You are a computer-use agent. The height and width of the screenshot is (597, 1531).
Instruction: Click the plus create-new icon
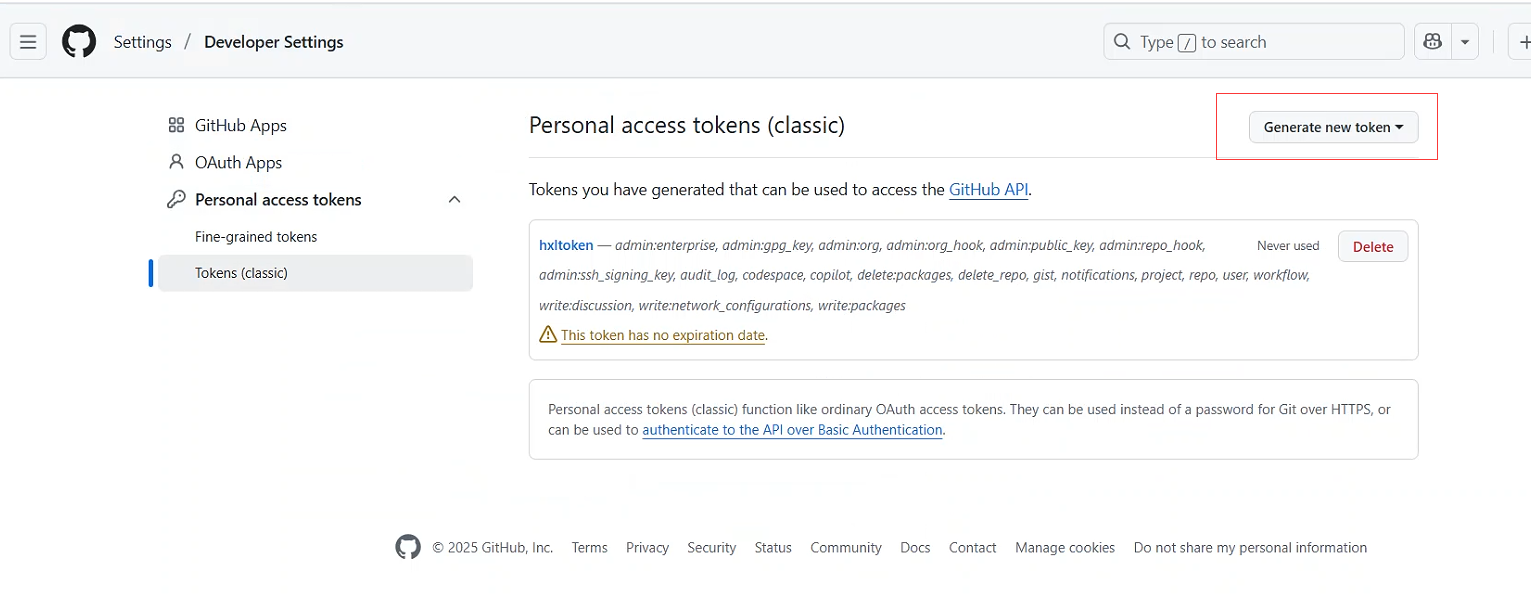pyautogui.click(x=1523, y=42)
